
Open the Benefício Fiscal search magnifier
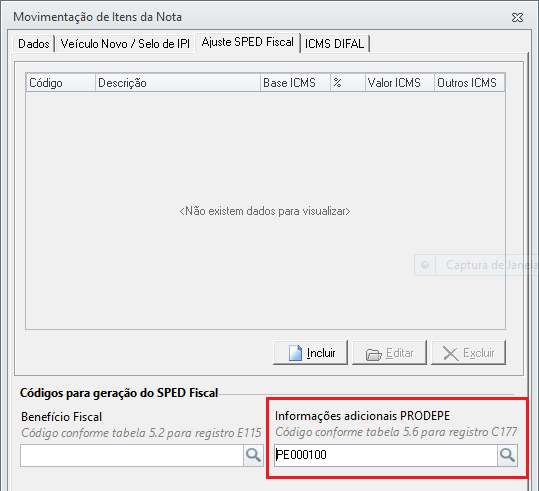pos(253,455)
